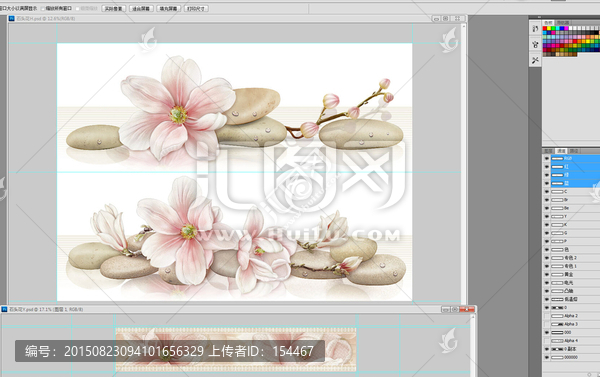Pick the green swatch in the first row
This screenshot has height=377, width=600.
[x=553, y=28]
